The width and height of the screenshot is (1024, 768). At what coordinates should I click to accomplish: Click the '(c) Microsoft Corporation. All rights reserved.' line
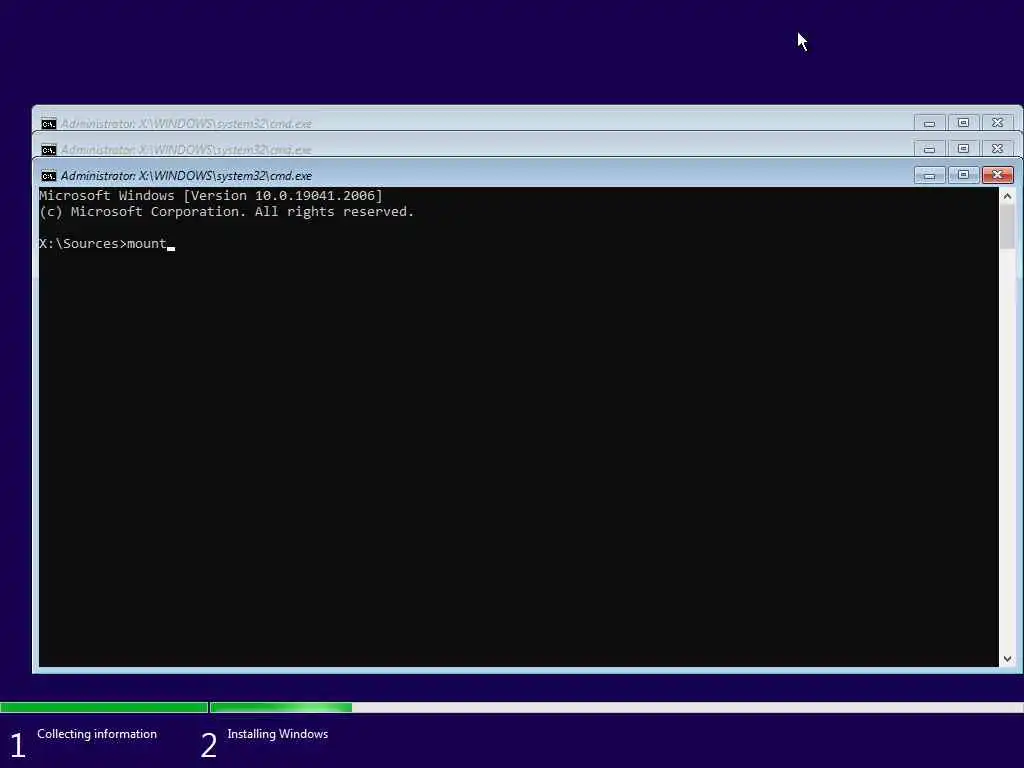click(226, 212)
